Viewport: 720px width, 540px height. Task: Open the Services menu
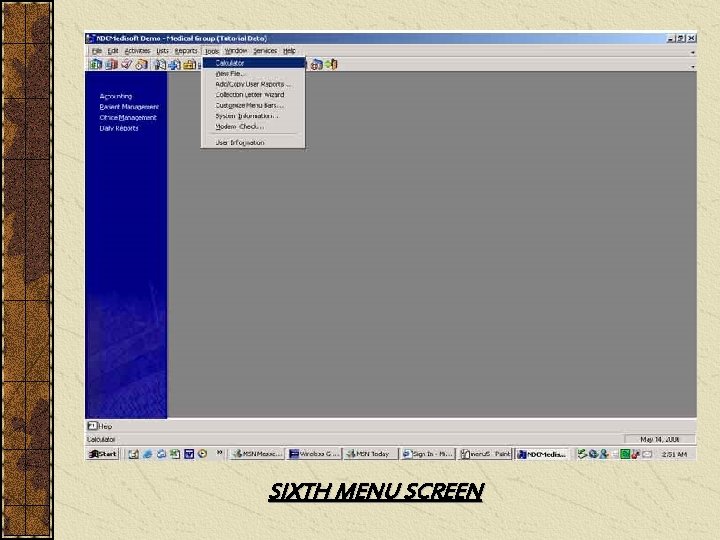(265, 51)
